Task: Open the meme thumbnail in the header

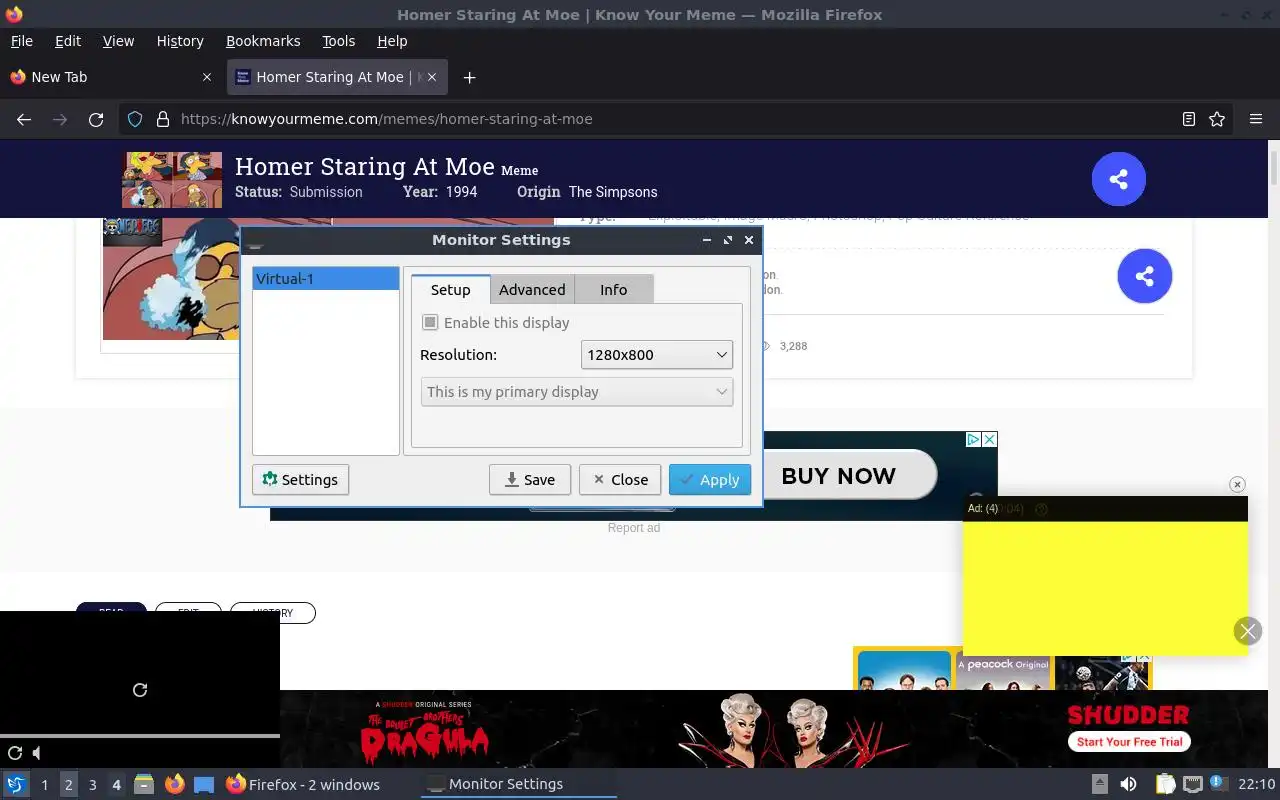Action: [x=172, y=180]
